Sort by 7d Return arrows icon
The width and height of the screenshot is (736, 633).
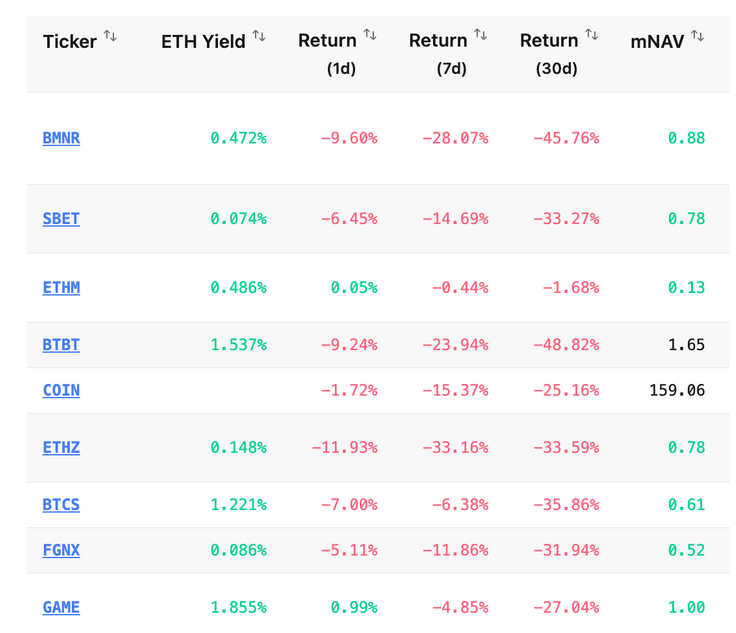pos(480,36)
